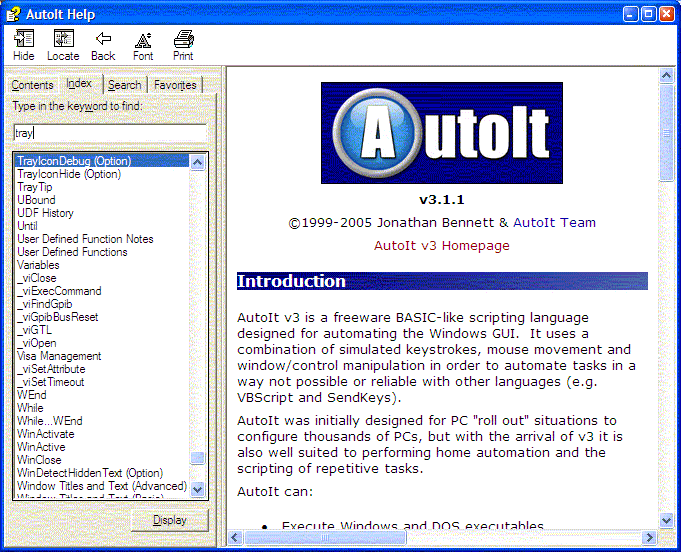681x552 pixels.
Task: Select the 'While' index entry
Action: pyautogui.click(x=30, y=408)
